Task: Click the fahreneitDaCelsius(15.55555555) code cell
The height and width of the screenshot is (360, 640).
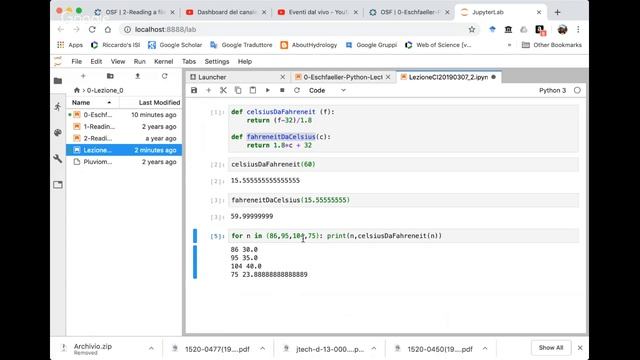Action: (x=403, y=200)
